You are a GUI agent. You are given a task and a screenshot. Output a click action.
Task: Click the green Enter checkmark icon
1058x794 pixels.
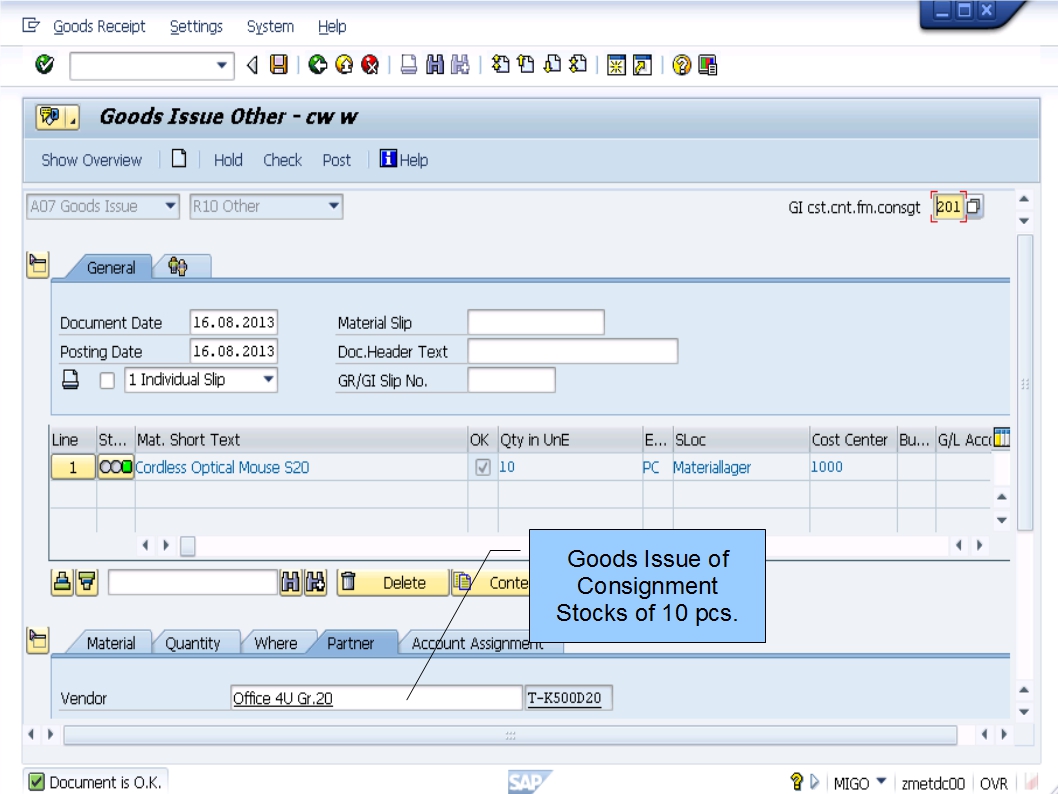tap(45, 65)
